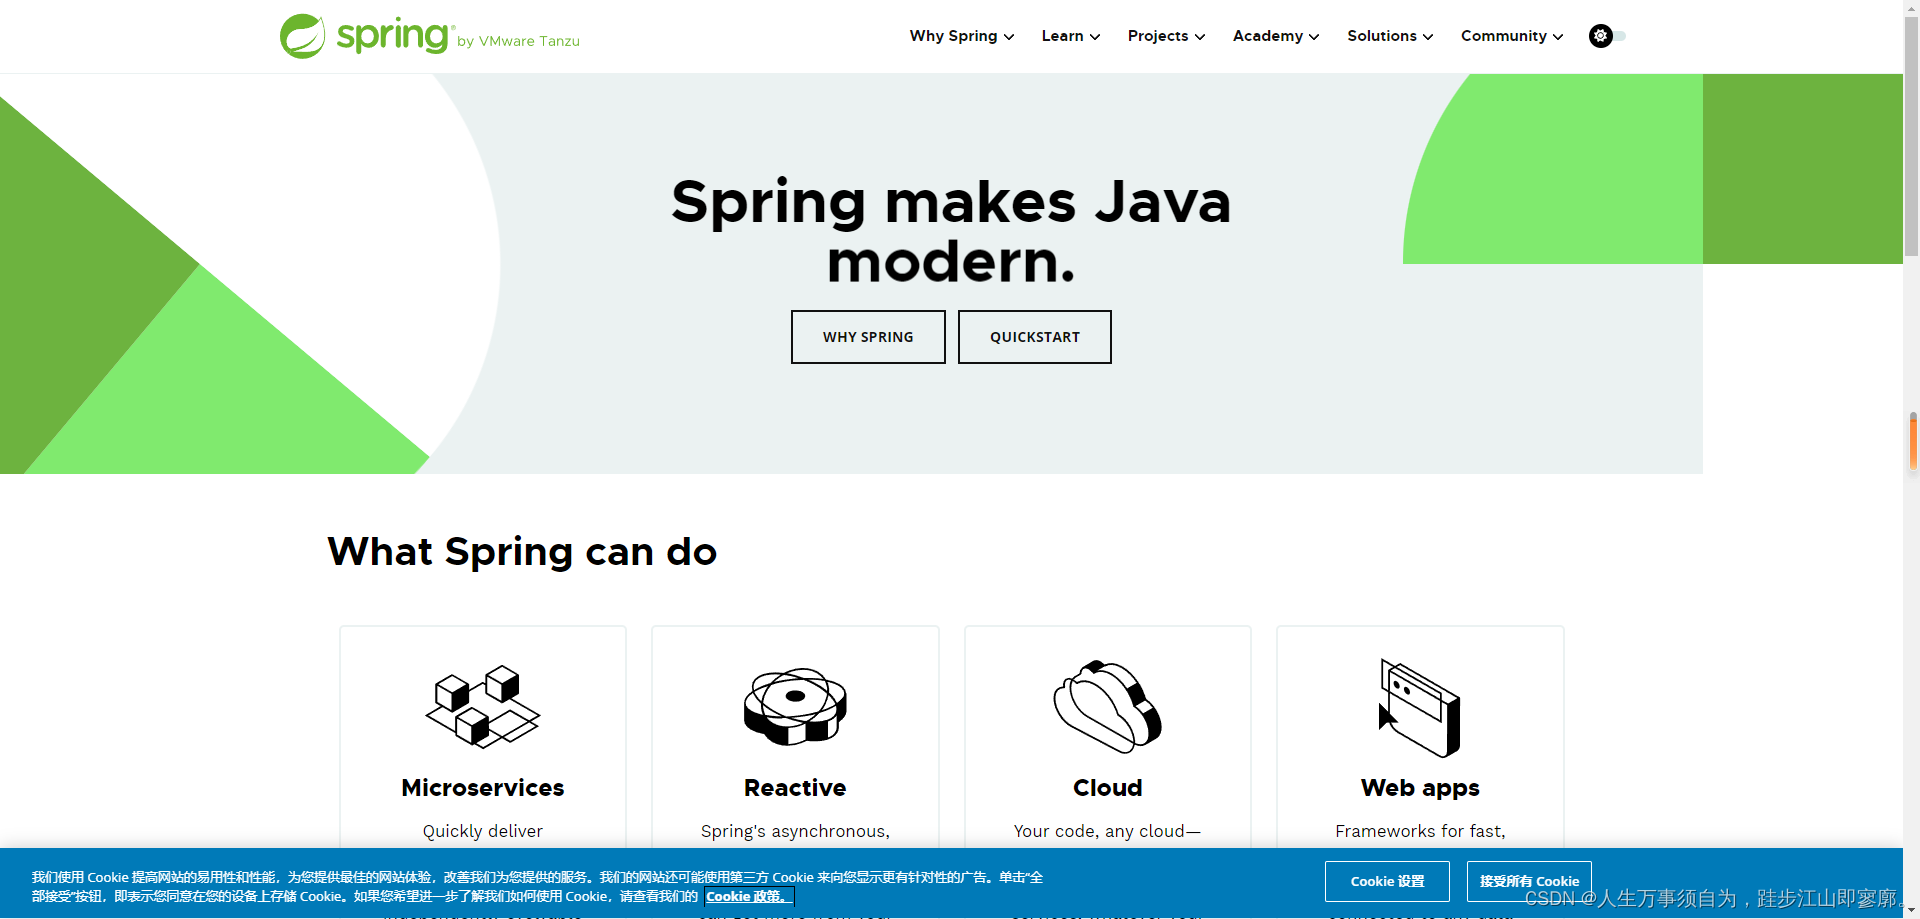Select the Microservices cube icon
The width and height of the screenshot is (1920, 919).
[483, 707]
